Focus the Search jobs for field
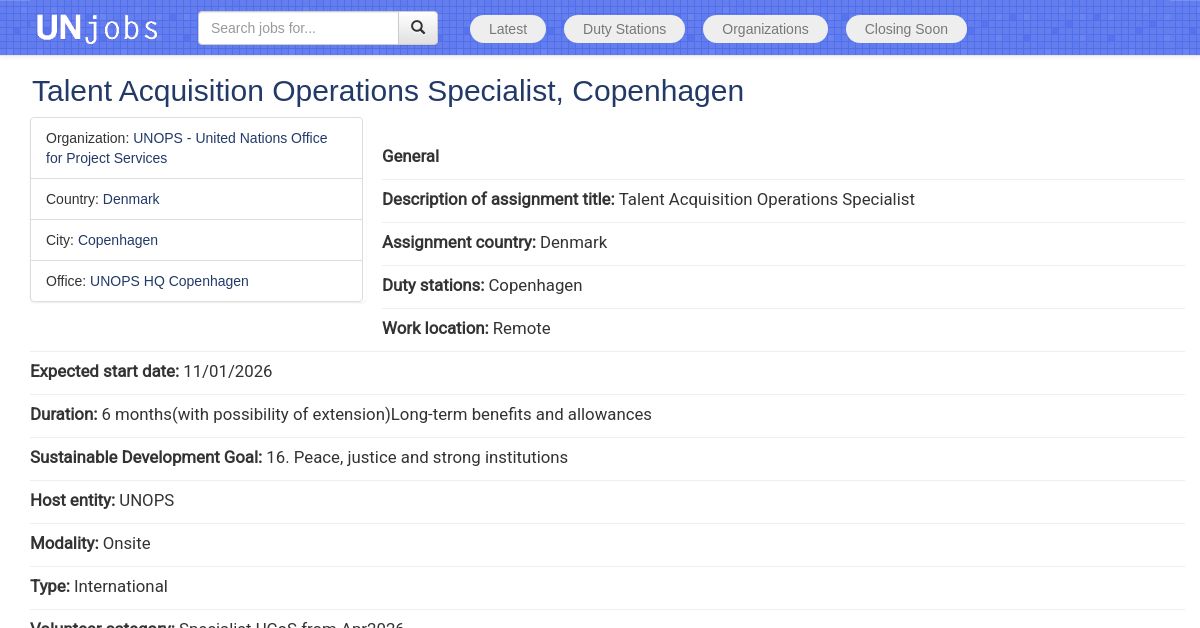Screen dimensions: 1200x628 298,28
